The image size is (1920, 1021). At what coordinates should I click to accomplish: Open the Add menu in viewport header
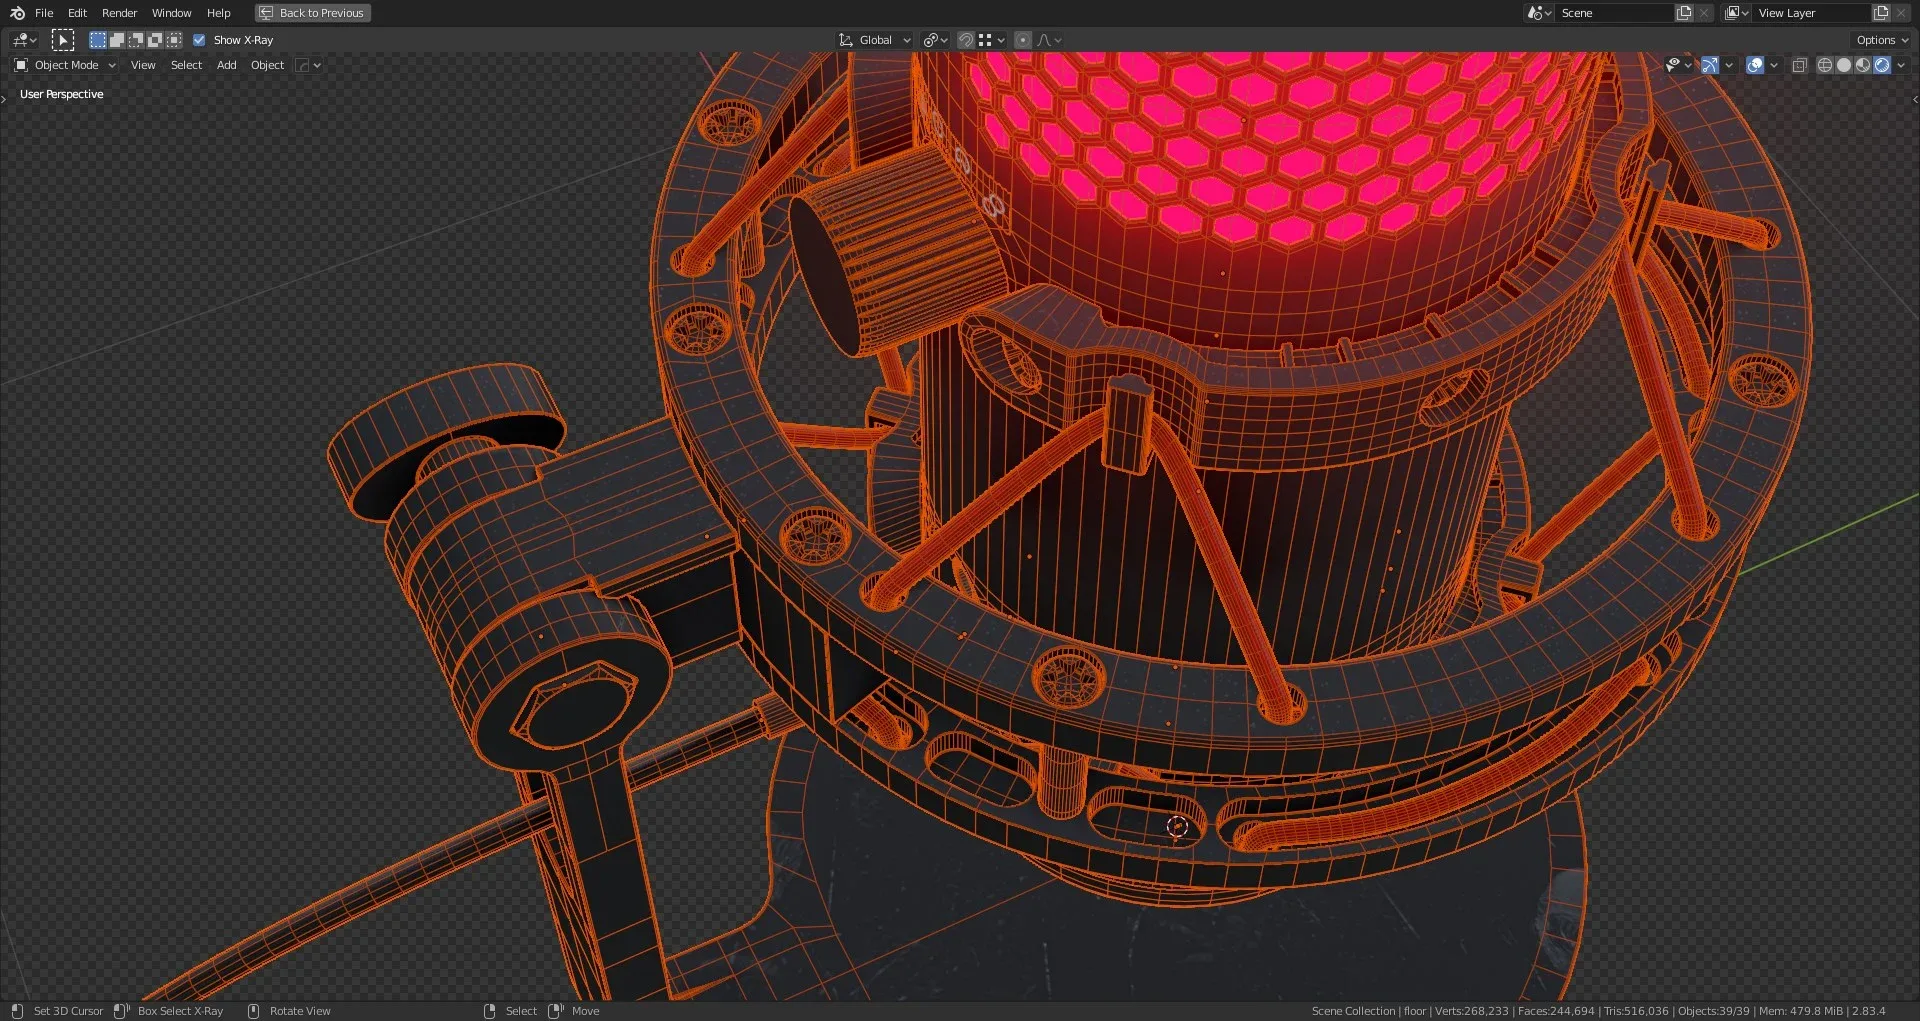[226, 65]
